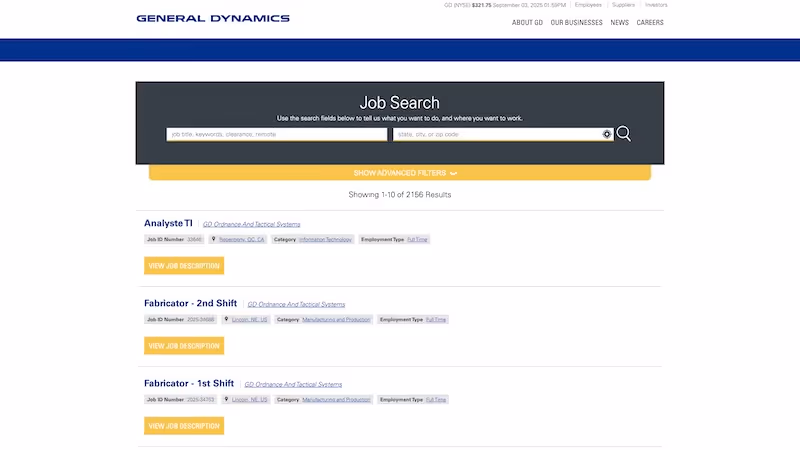This screenshot has height=450, width=800.
Task: View job description for Fabricator 1st Shift
Action: click(184, 426)
